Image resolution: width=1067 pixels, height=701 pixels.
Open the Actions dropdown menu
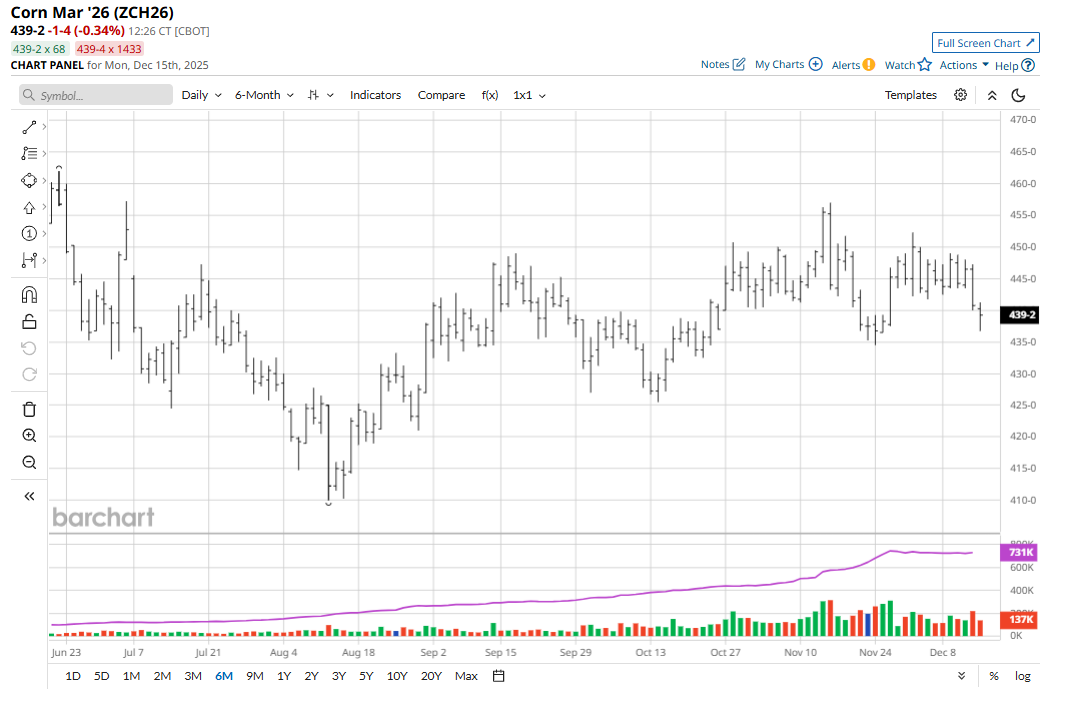[964, 65]
